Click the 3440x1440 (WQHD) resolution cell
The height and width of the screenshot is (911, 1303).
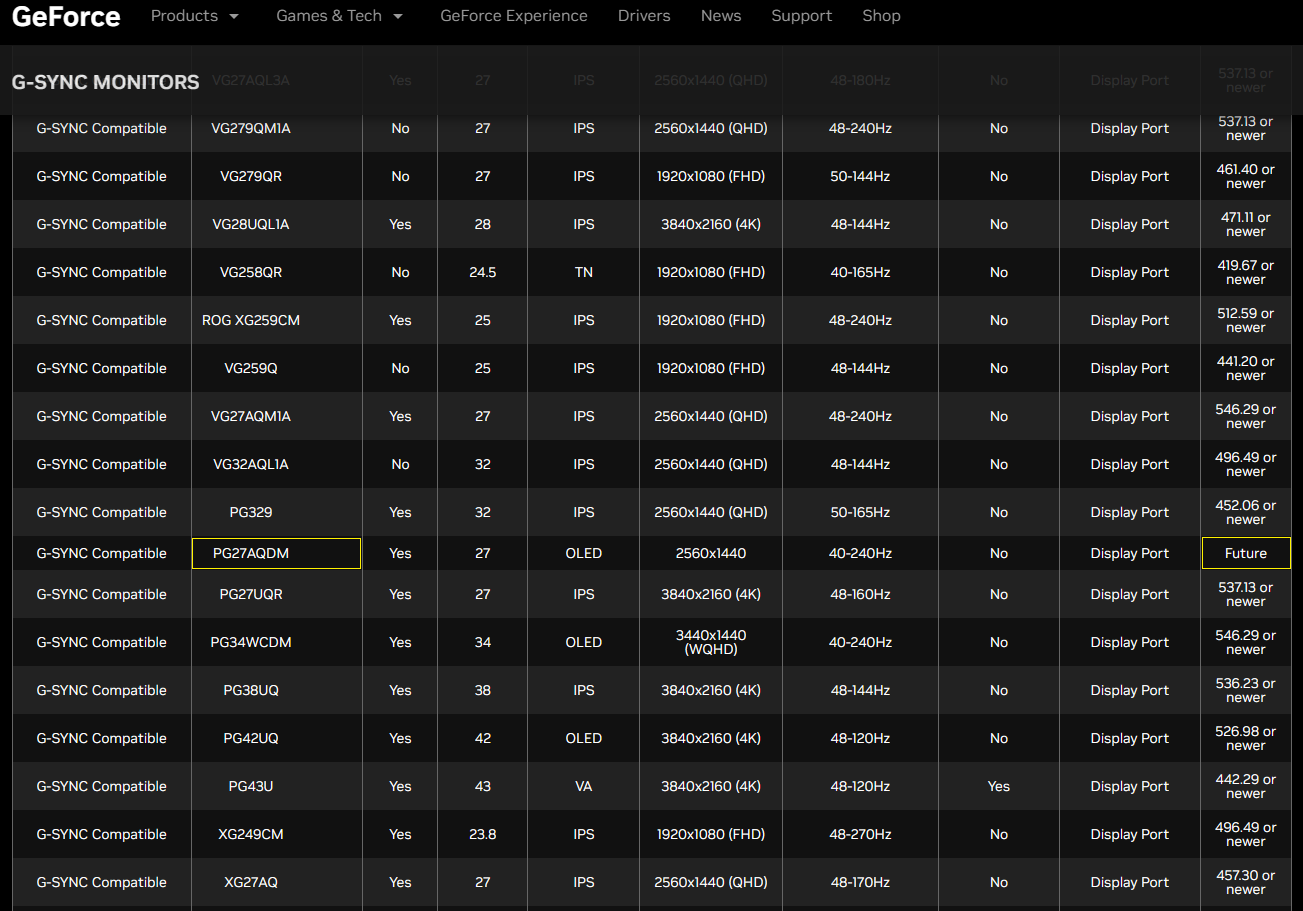tap(710, 642)
